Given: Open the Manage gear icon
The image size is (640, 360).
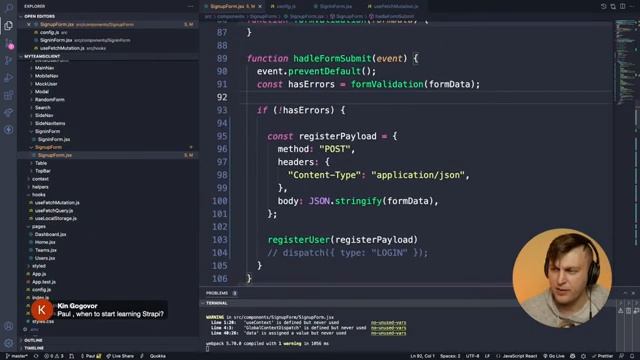Looking at the screenshot, I should [8, 343].
